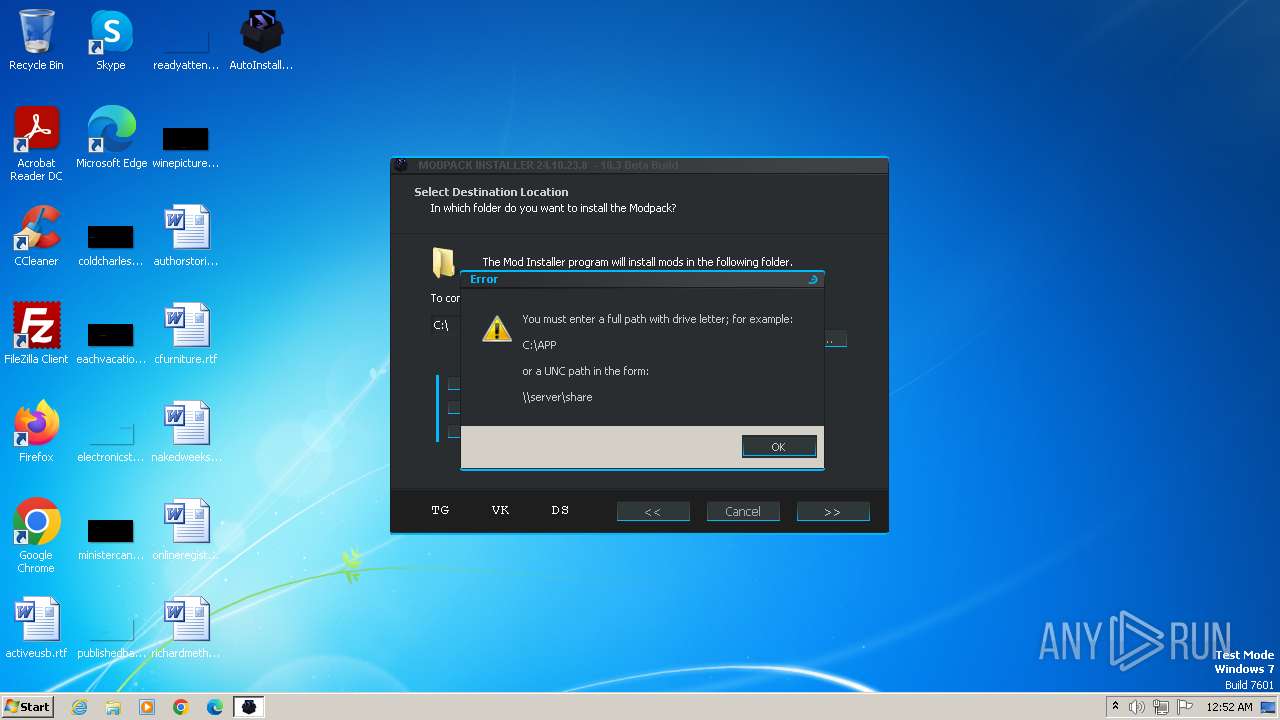Click the Modpack Installer title bar icon
This screenshot has width=1280, height=720.
click(402, 165)
